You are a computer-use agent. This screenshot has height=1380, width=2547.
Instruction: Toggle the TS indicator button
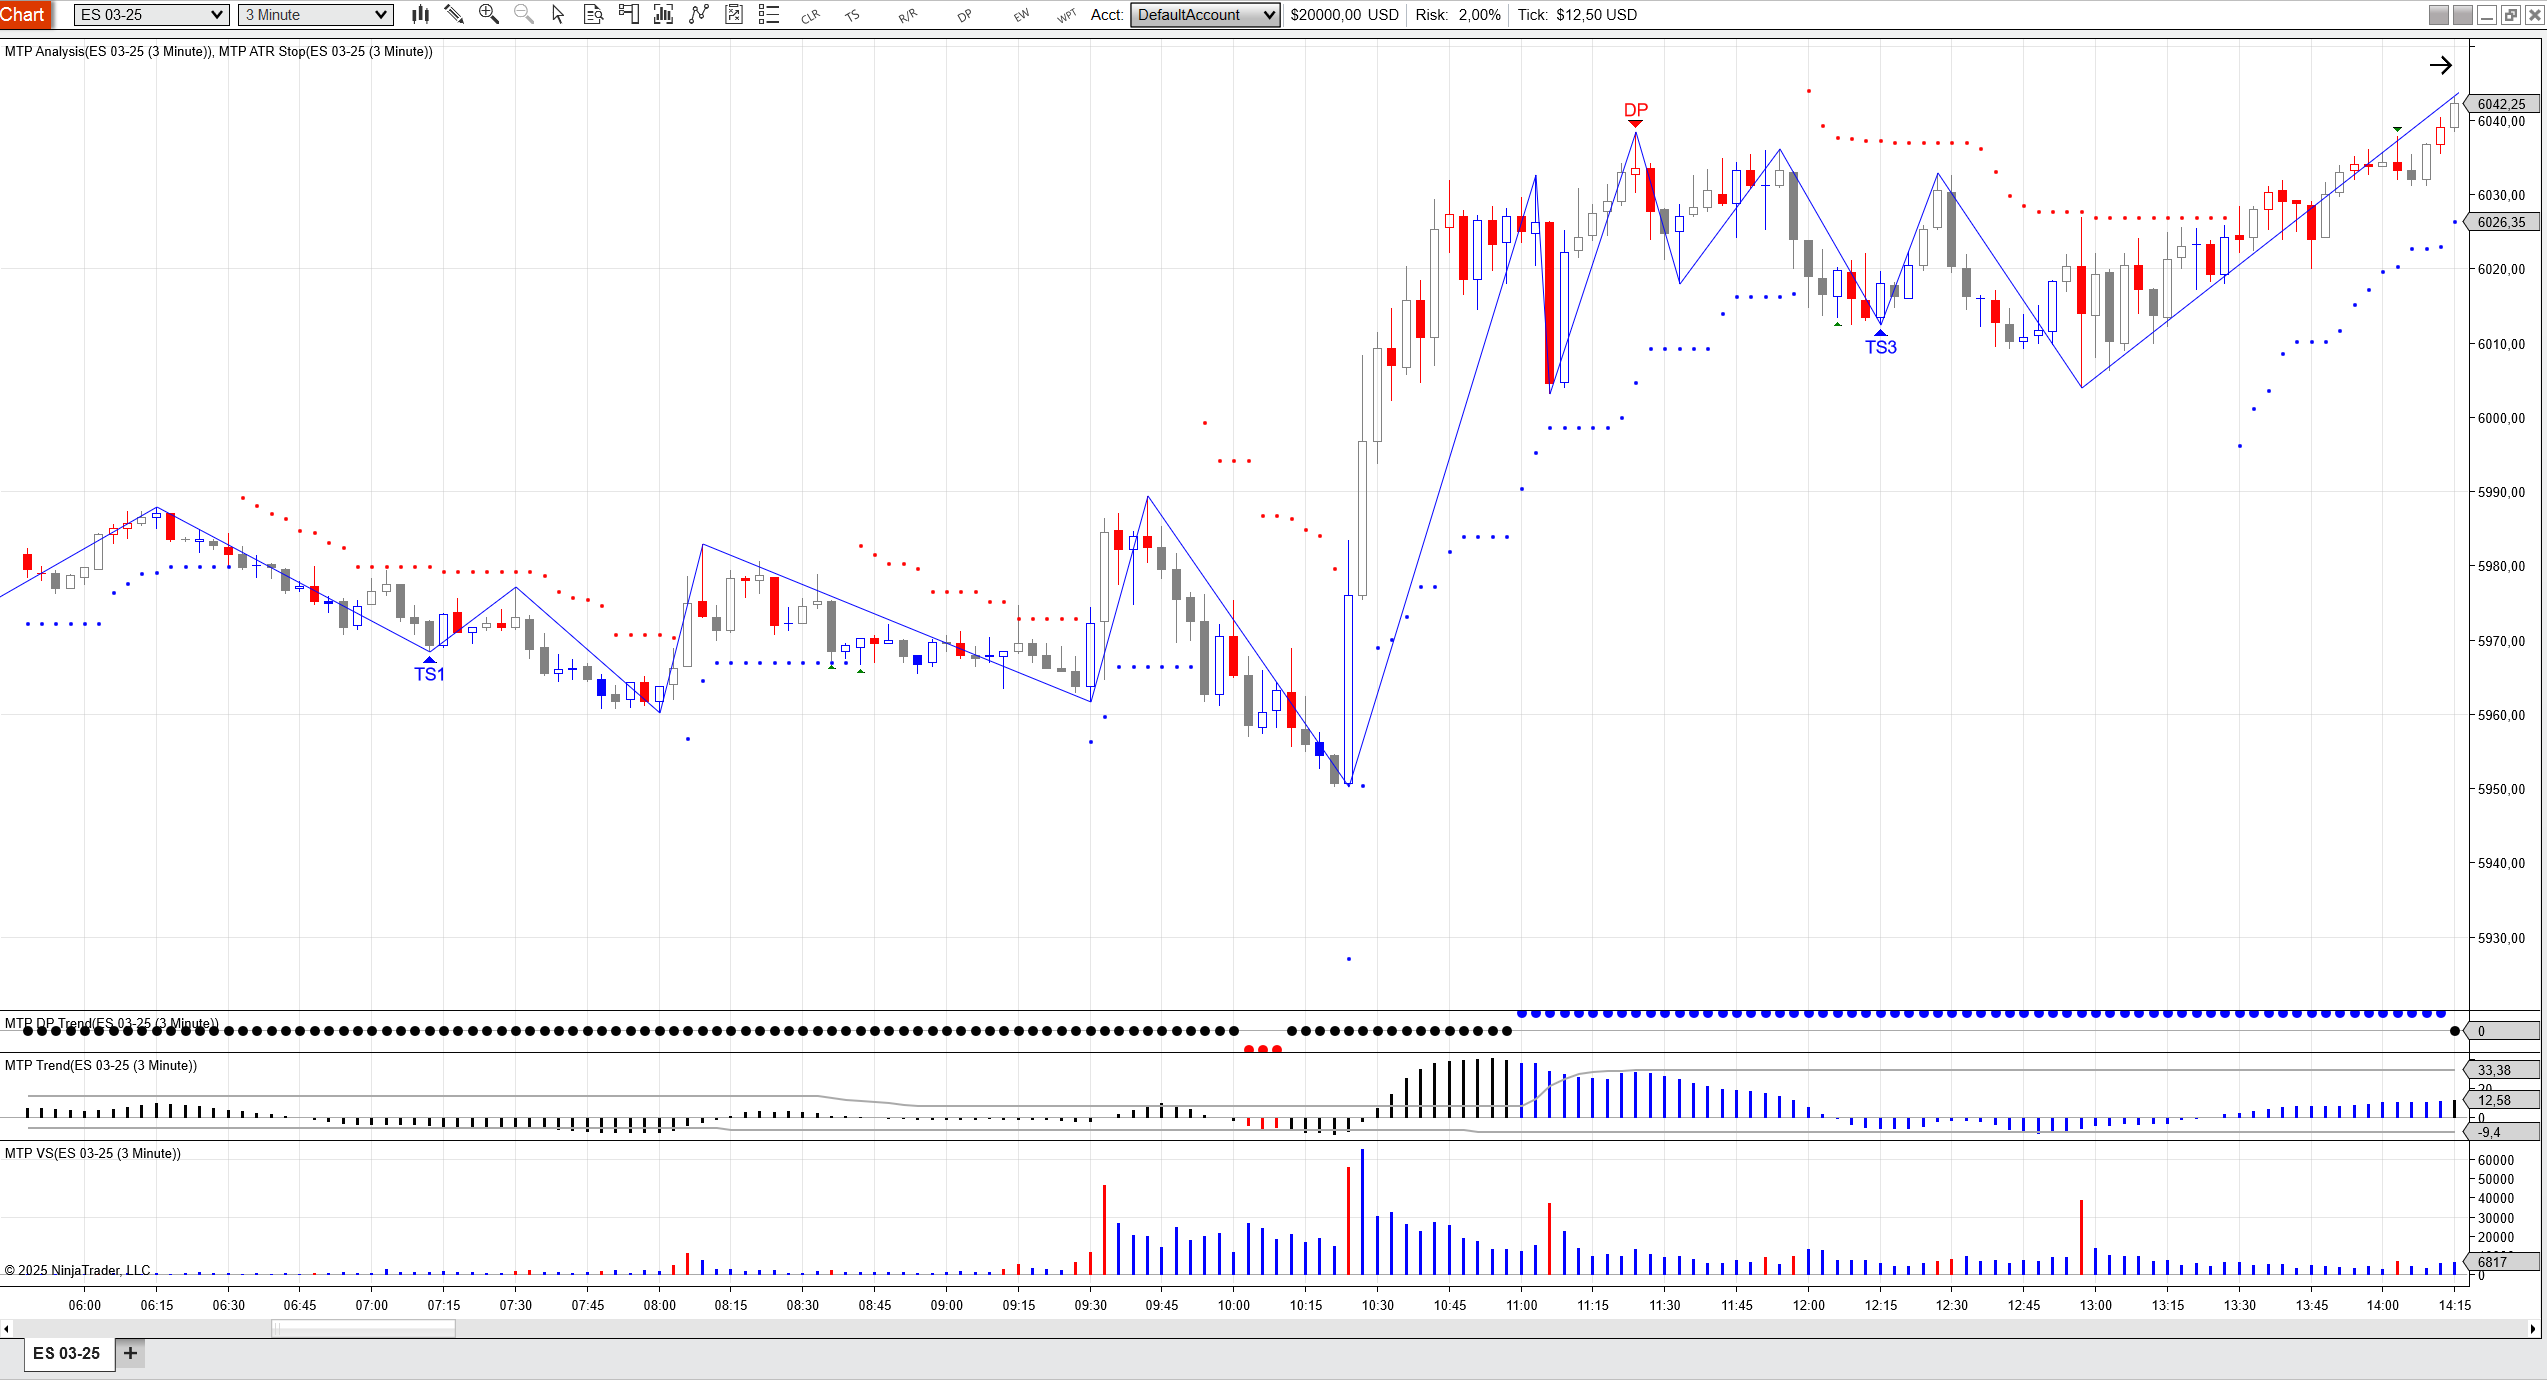[852, 15]
